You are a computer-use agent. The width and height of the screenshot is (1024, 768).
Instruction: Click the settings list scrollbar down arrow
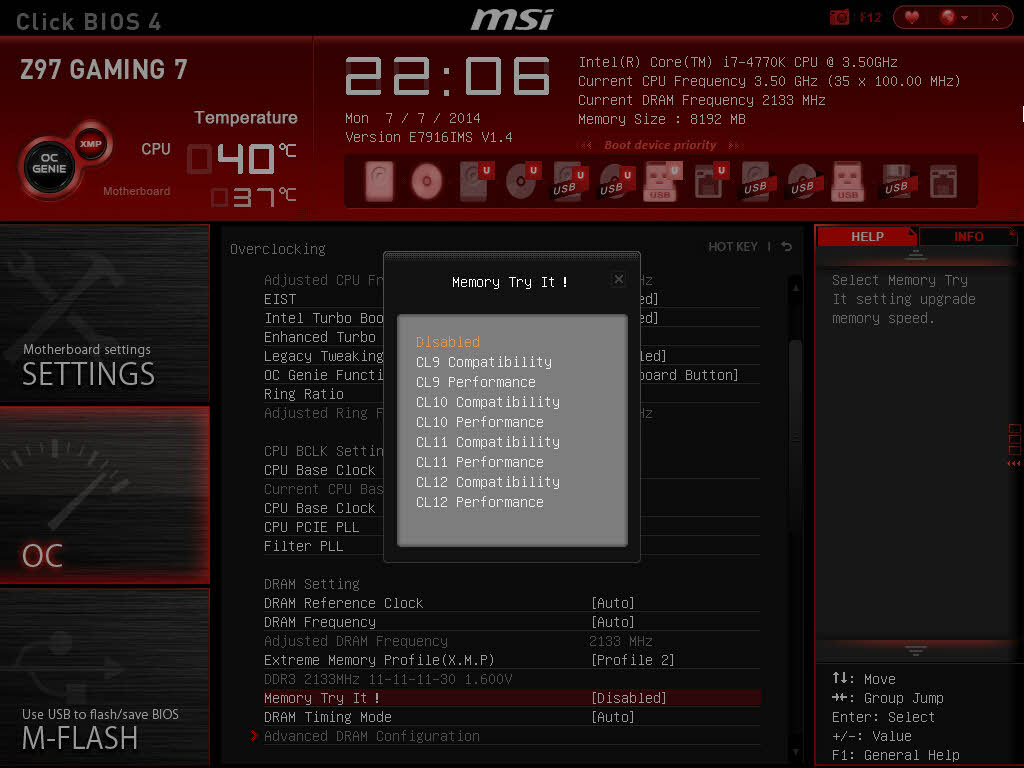tap(795, 752)
